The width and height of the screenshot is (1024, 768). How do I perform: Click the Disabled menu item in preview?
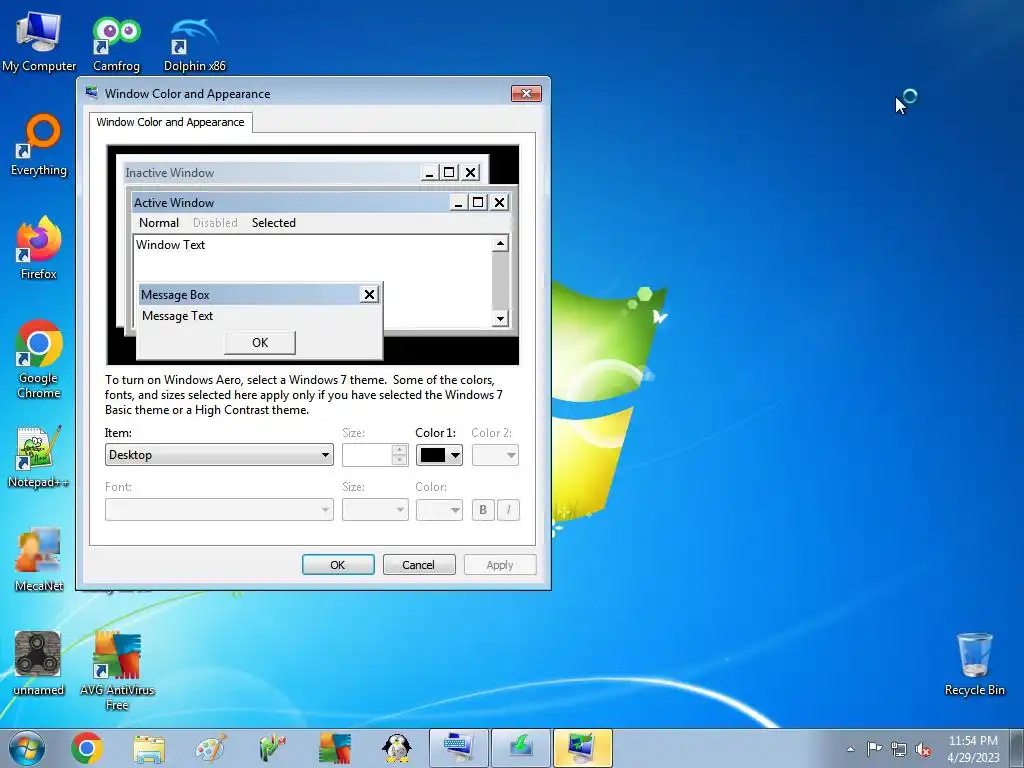pos(215,223)
